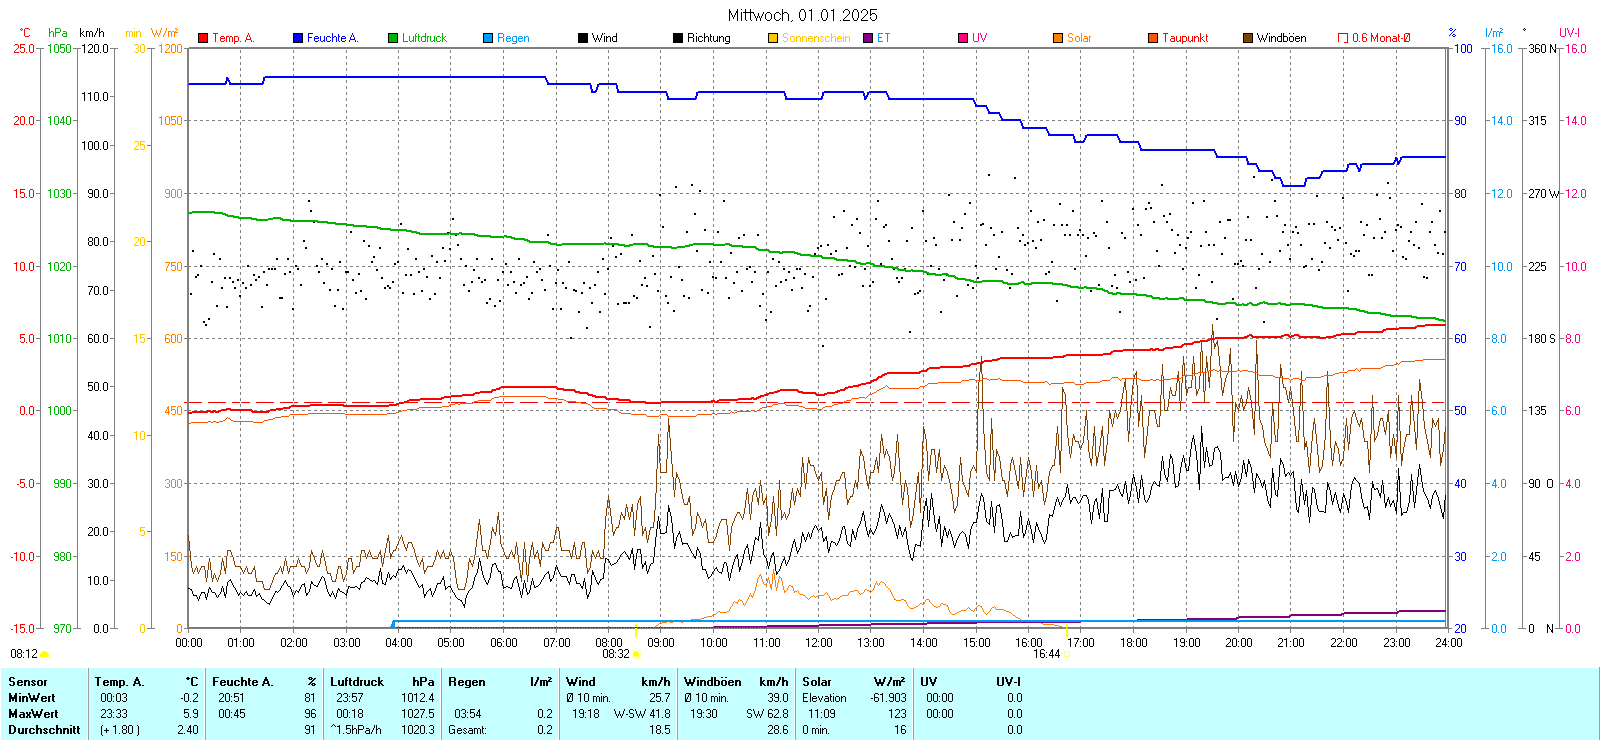The height and width of the screenshot is (740, 1600).
Task: Click the MaxWert row label
Action: (33, 714)
